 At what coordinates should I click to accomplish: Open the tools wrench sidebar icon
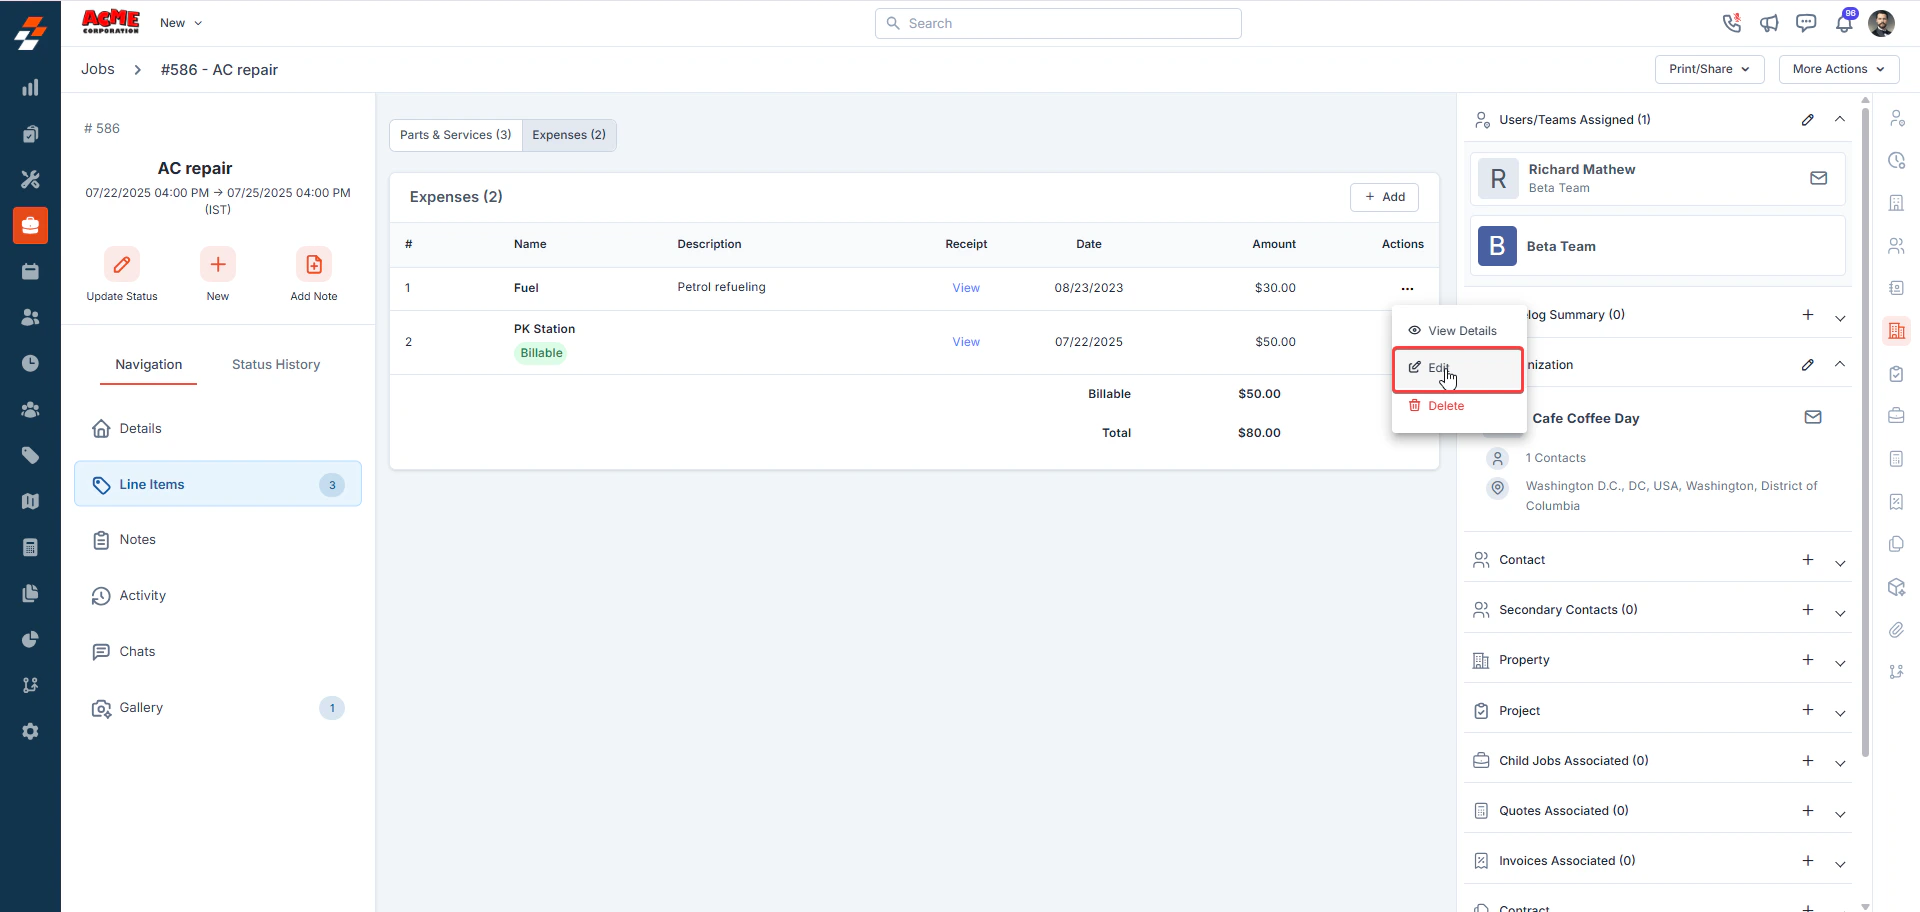(30, 179)
